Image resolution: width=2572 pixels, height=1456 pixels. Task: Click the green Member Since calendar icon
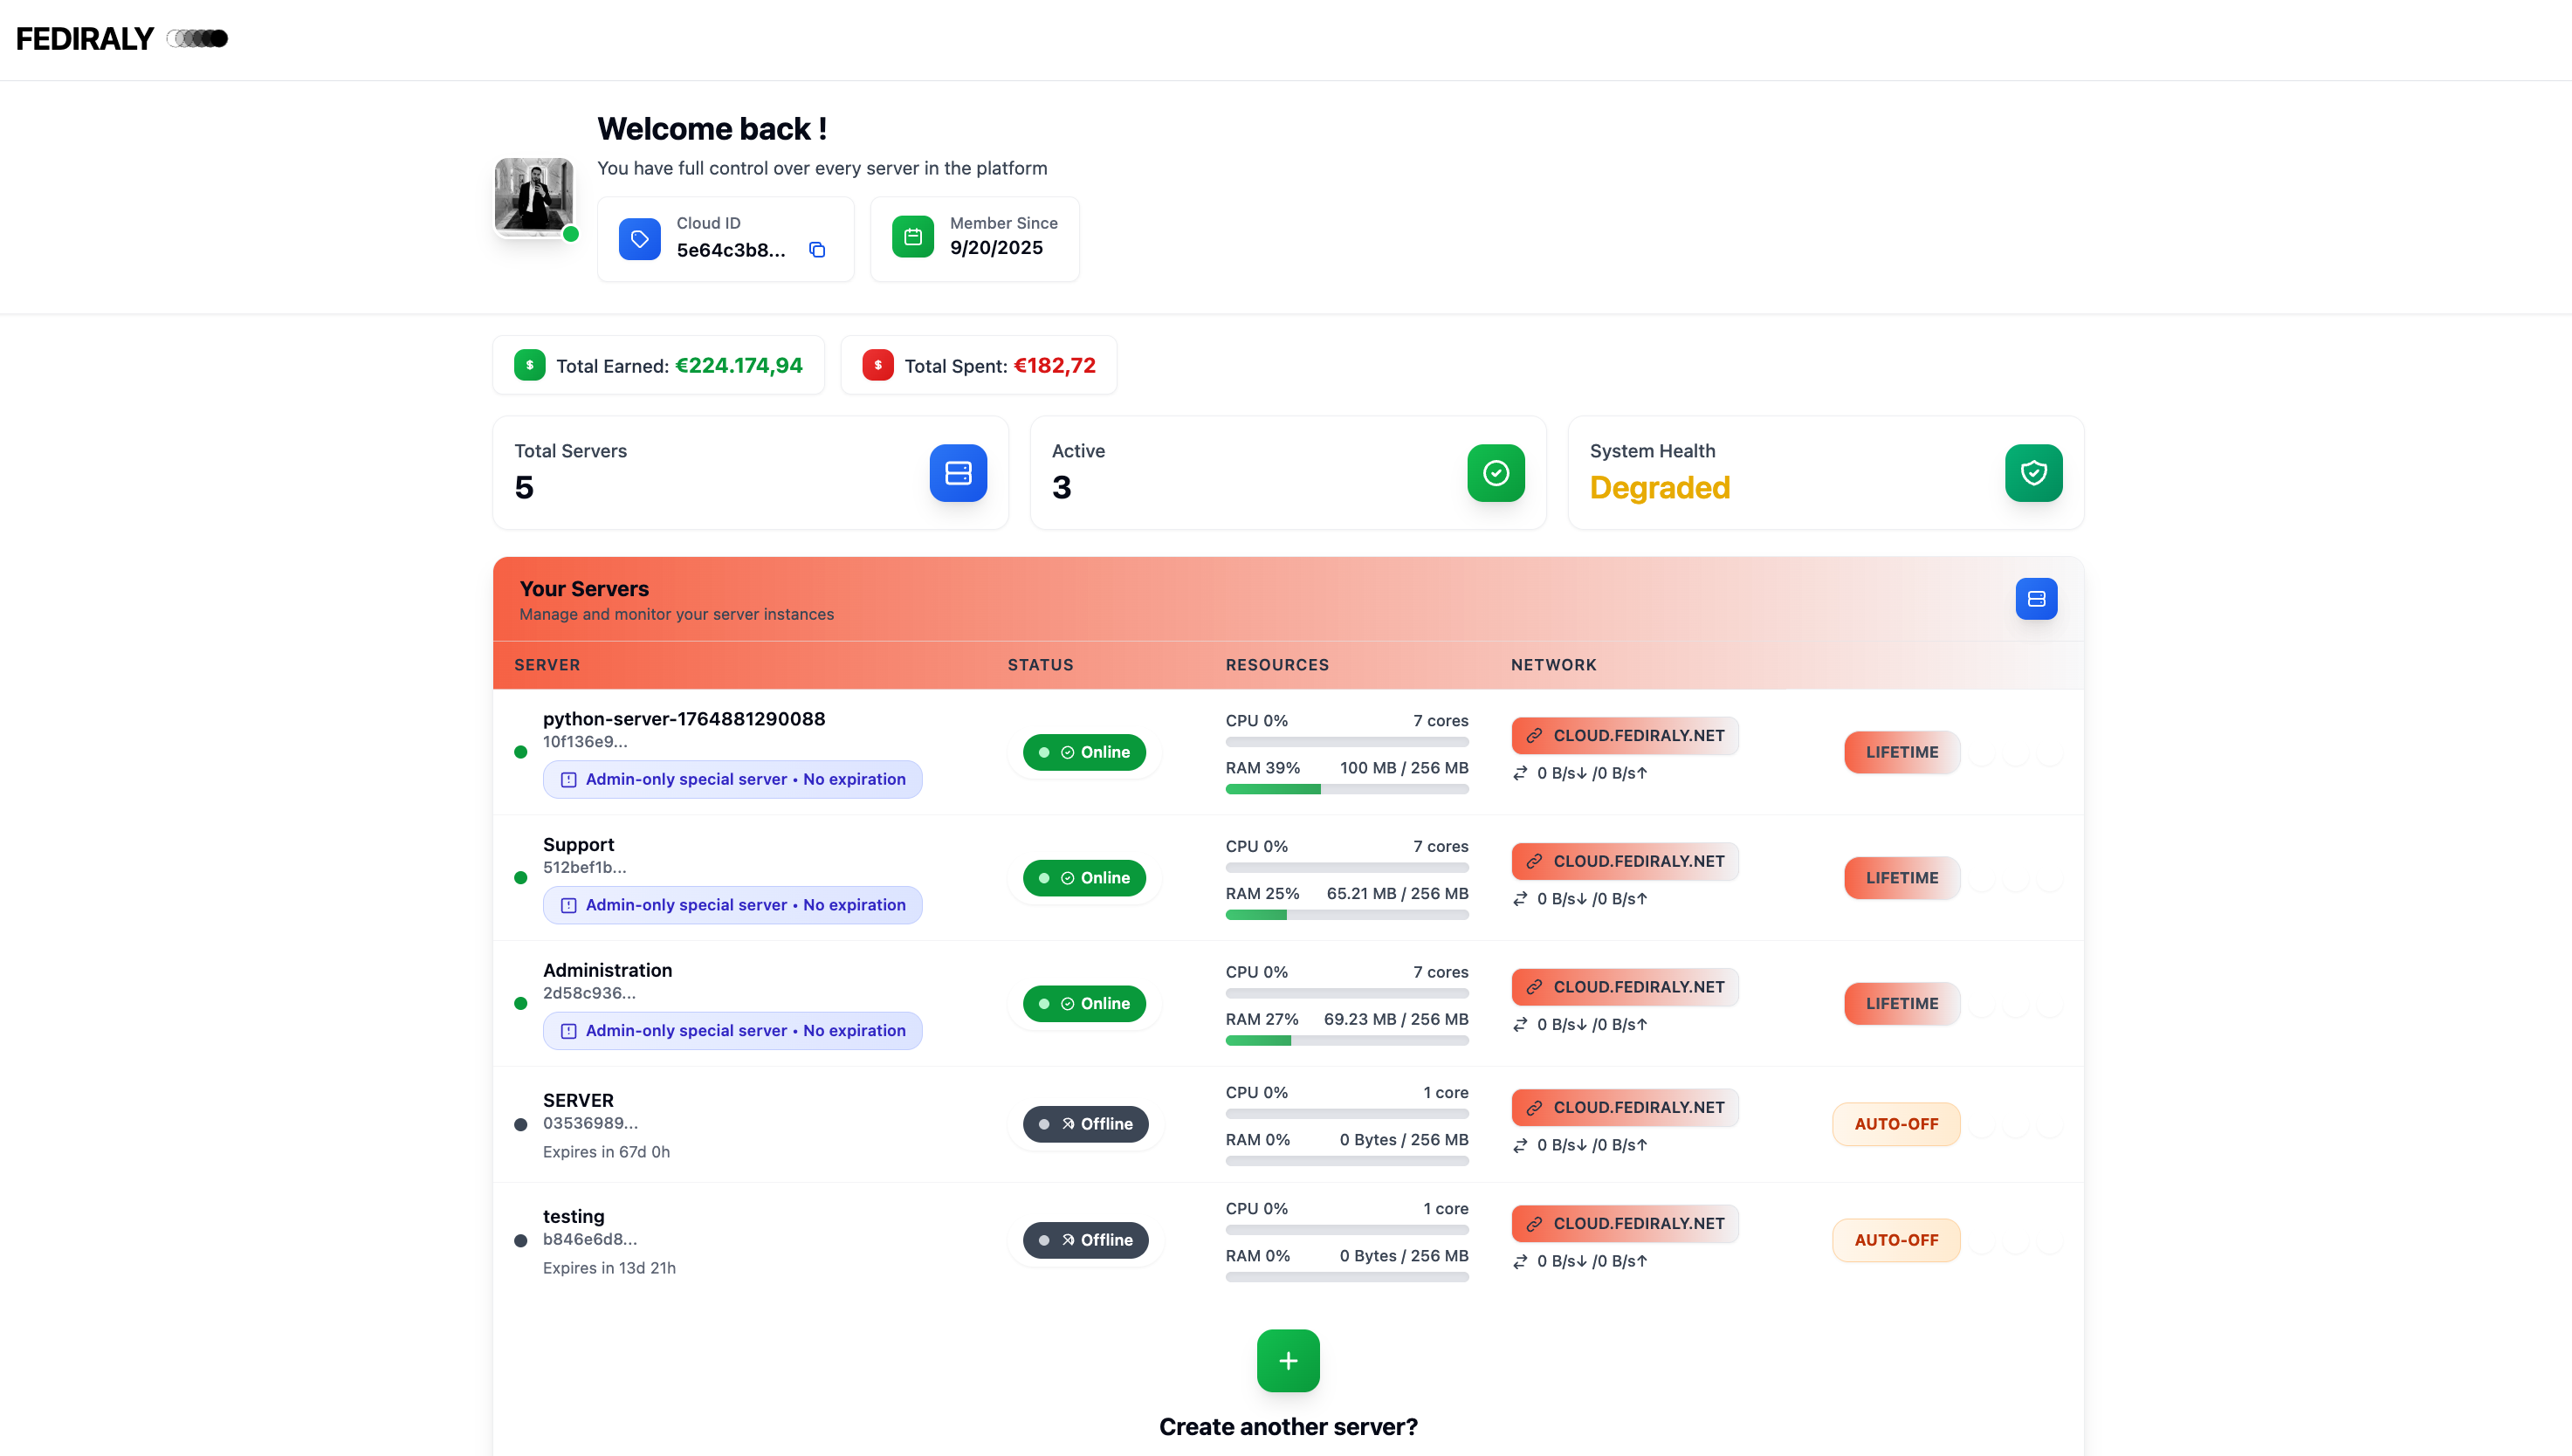912,237
